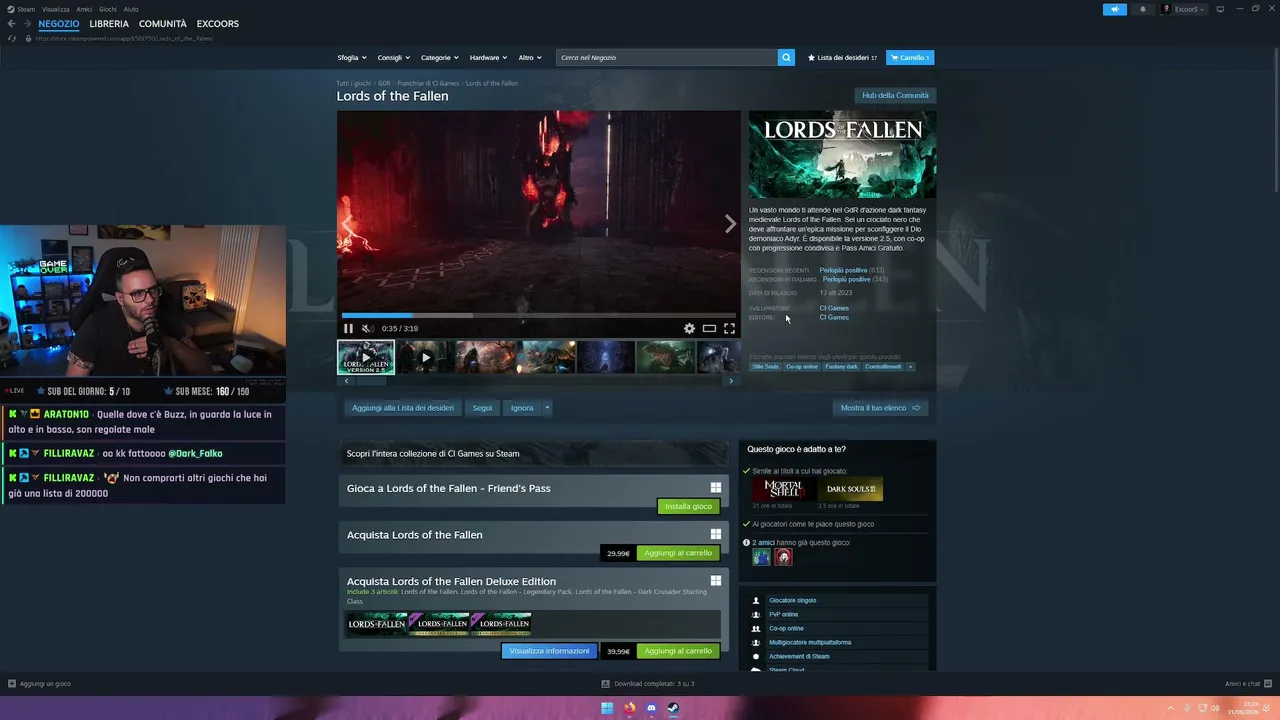Add Lords of the Fallen 29,99€ to cart
This screenshot has width=1280, height=720.
click(678, 553)
